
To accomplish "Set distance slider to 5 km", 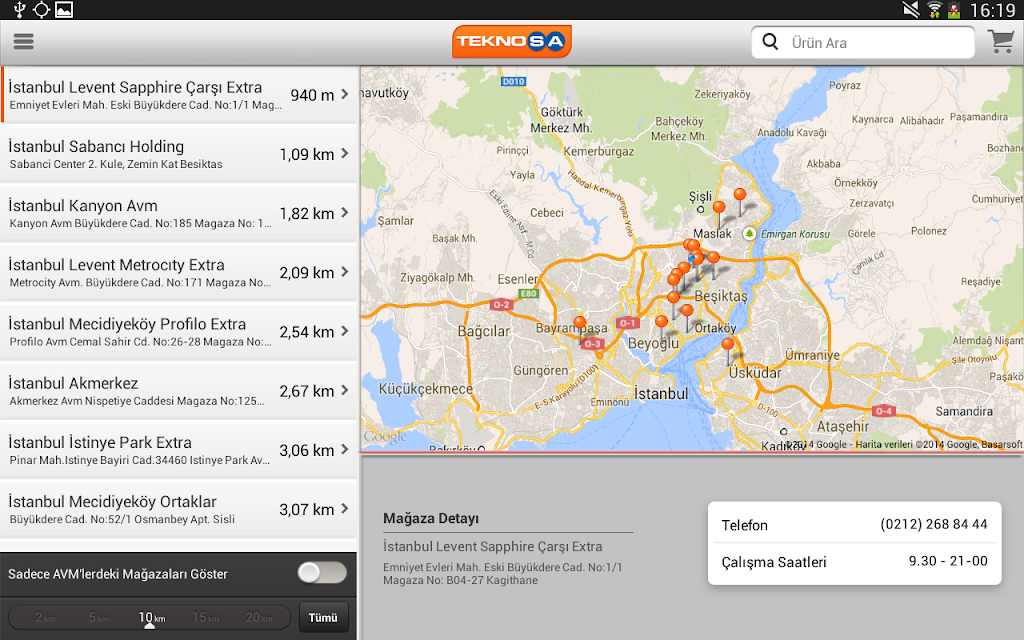I will click(x=98, y=617).
